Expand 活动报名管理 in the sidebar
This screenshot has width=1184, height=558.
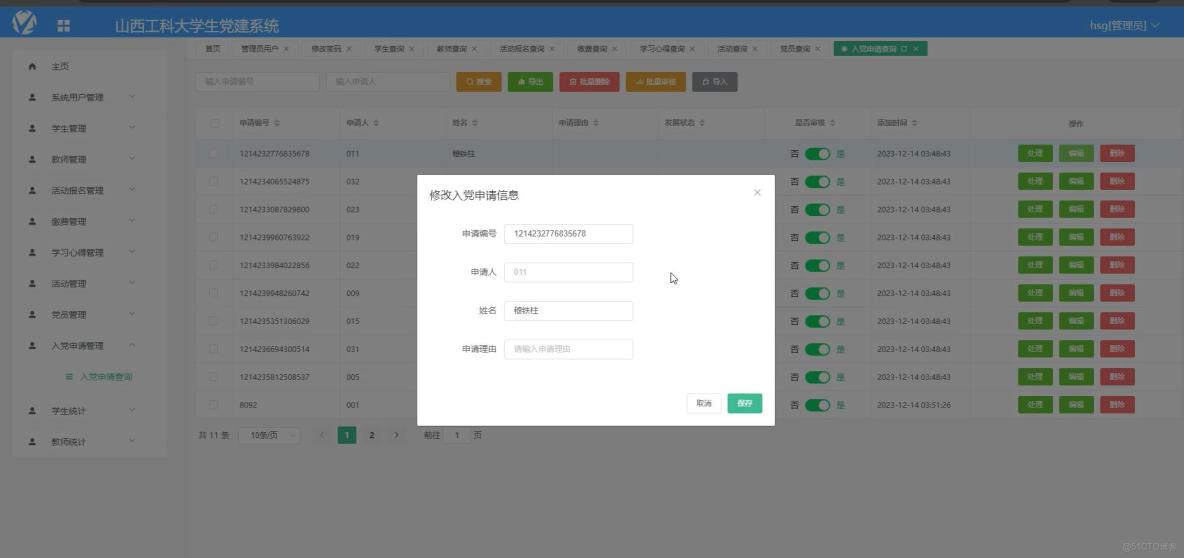coord(132,190)
